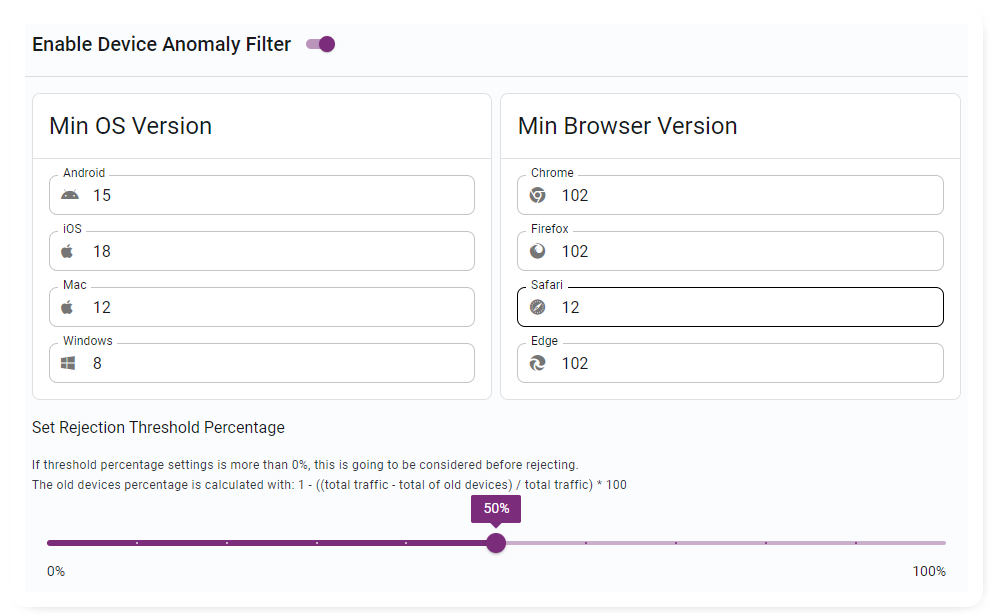993x616 pixels.
Task: Click the Set Rejection Threshold Percentage heading
Action: click(158, 427)
